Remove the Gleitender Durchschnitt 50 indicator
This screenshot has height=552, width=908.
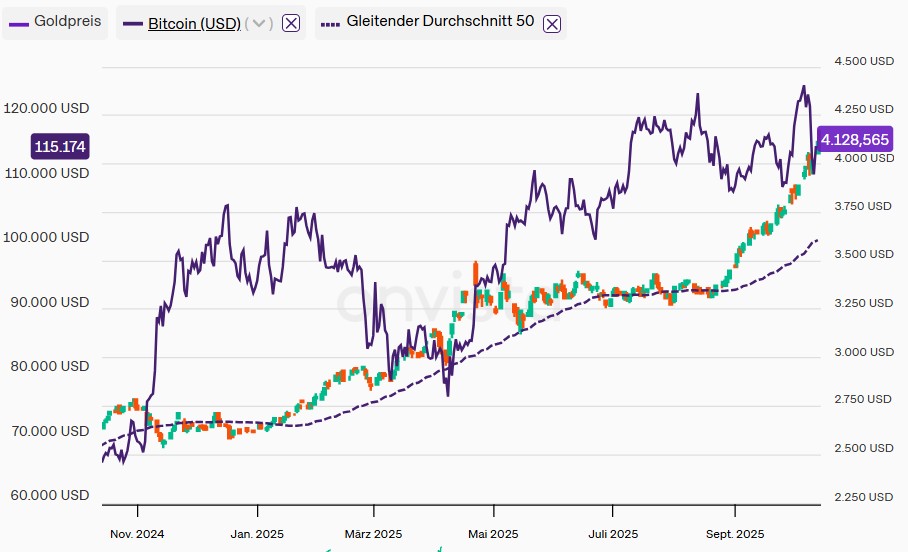click(x=551, y=23)
